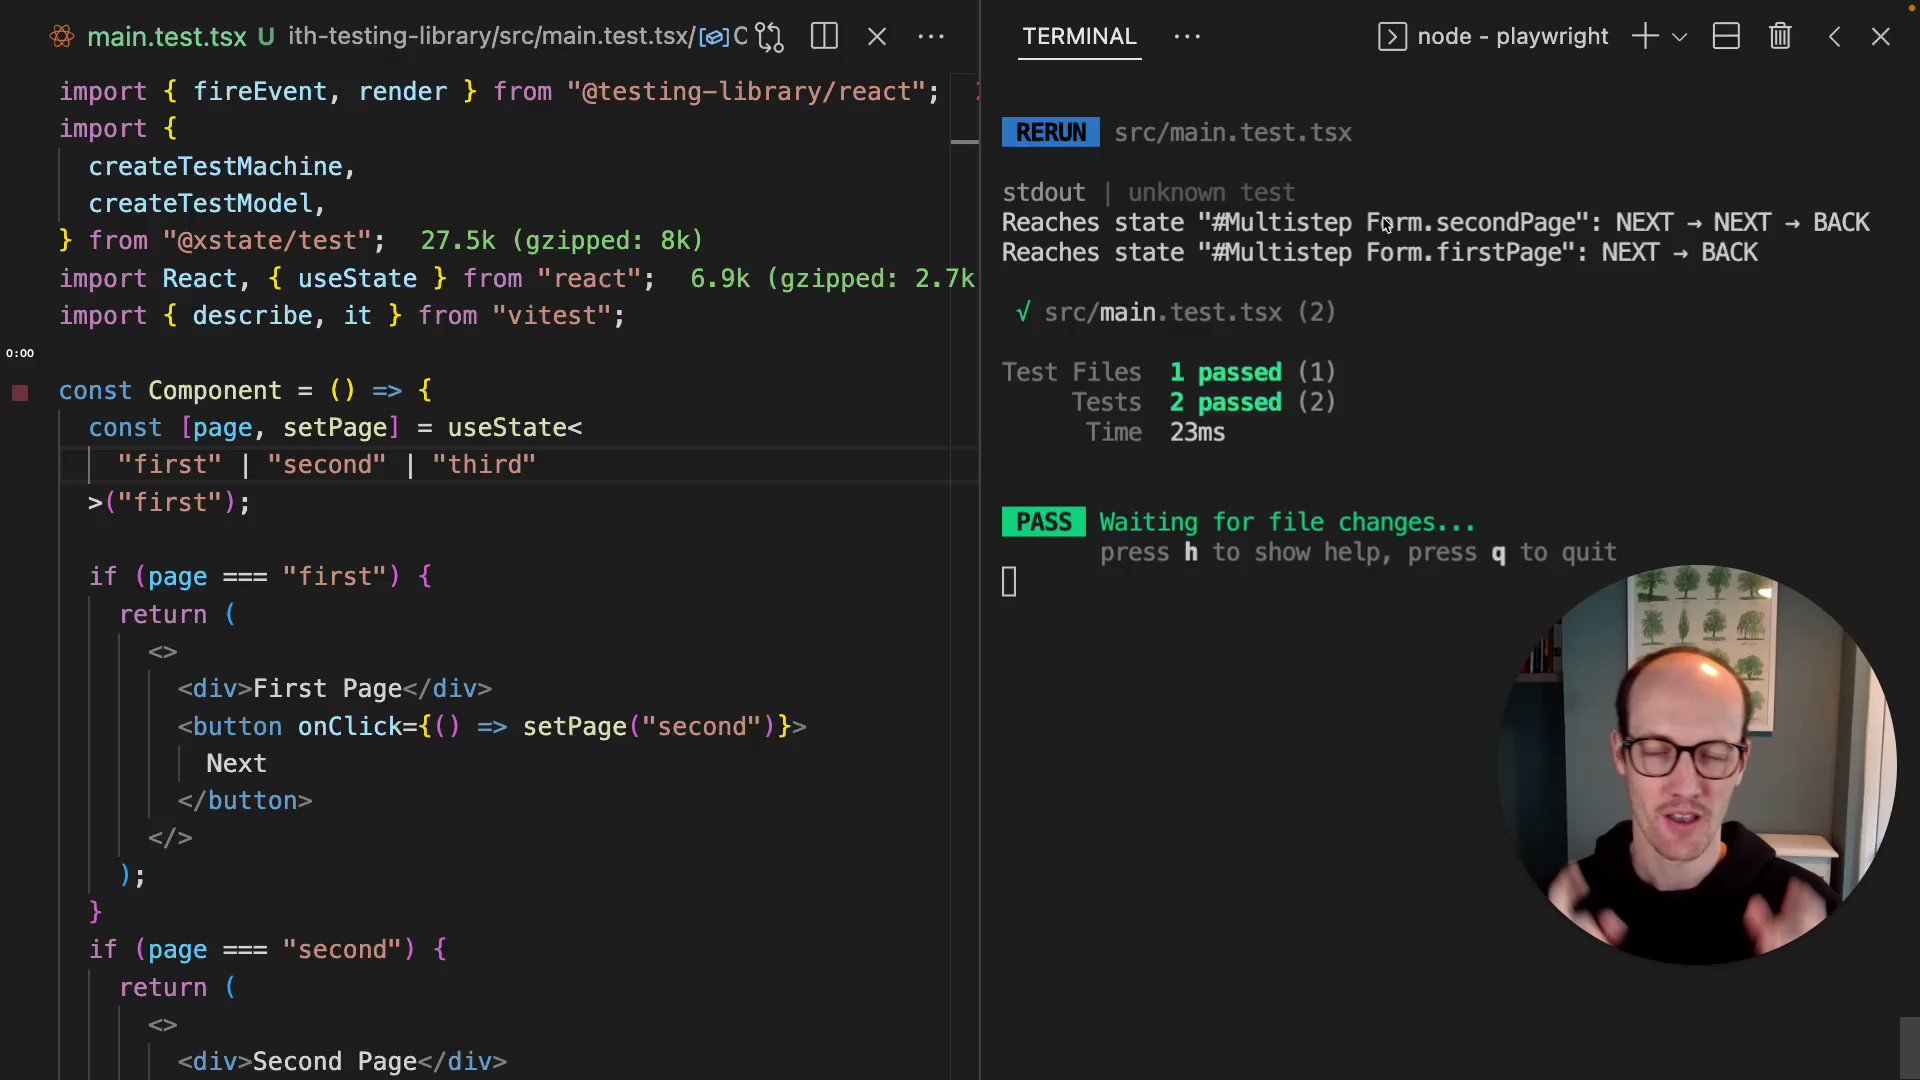Switch to the TERMINAL tab
Screen dimensions: 1920x1080
pyautogui.click(x=1079, y=37)
